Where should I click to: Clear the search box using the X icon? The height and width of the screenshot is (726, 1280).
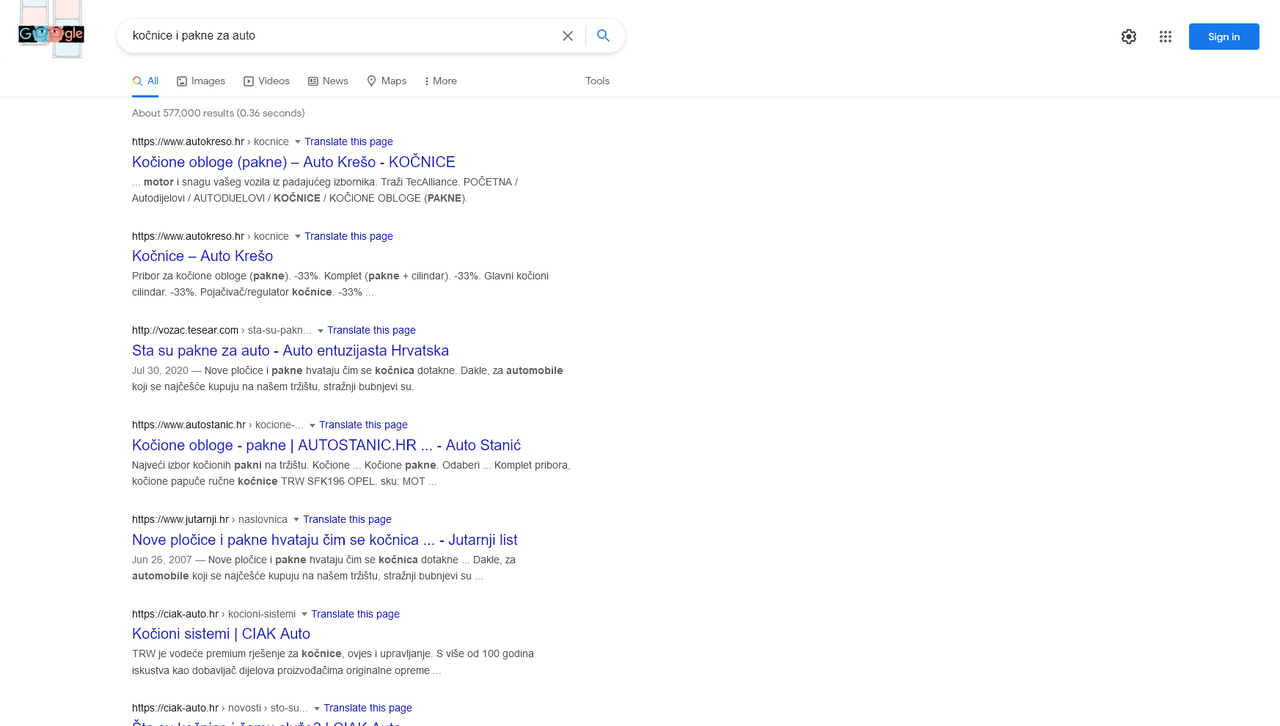[567, 35]
